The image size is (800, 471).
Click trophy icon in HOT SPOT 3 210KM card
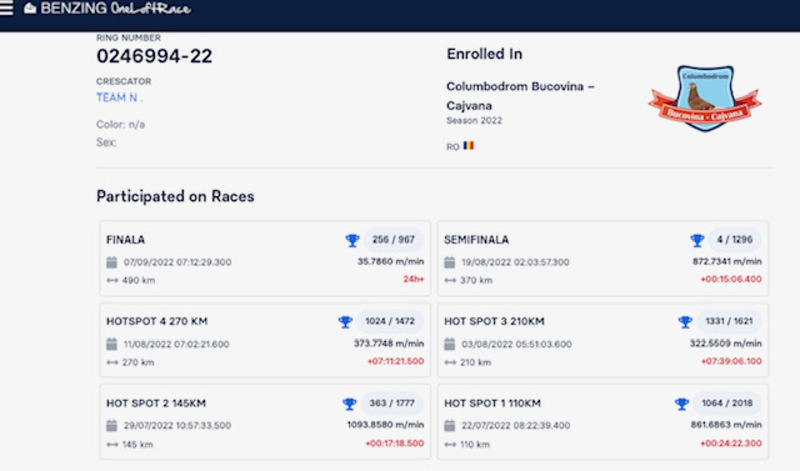[x=685, y=322]
